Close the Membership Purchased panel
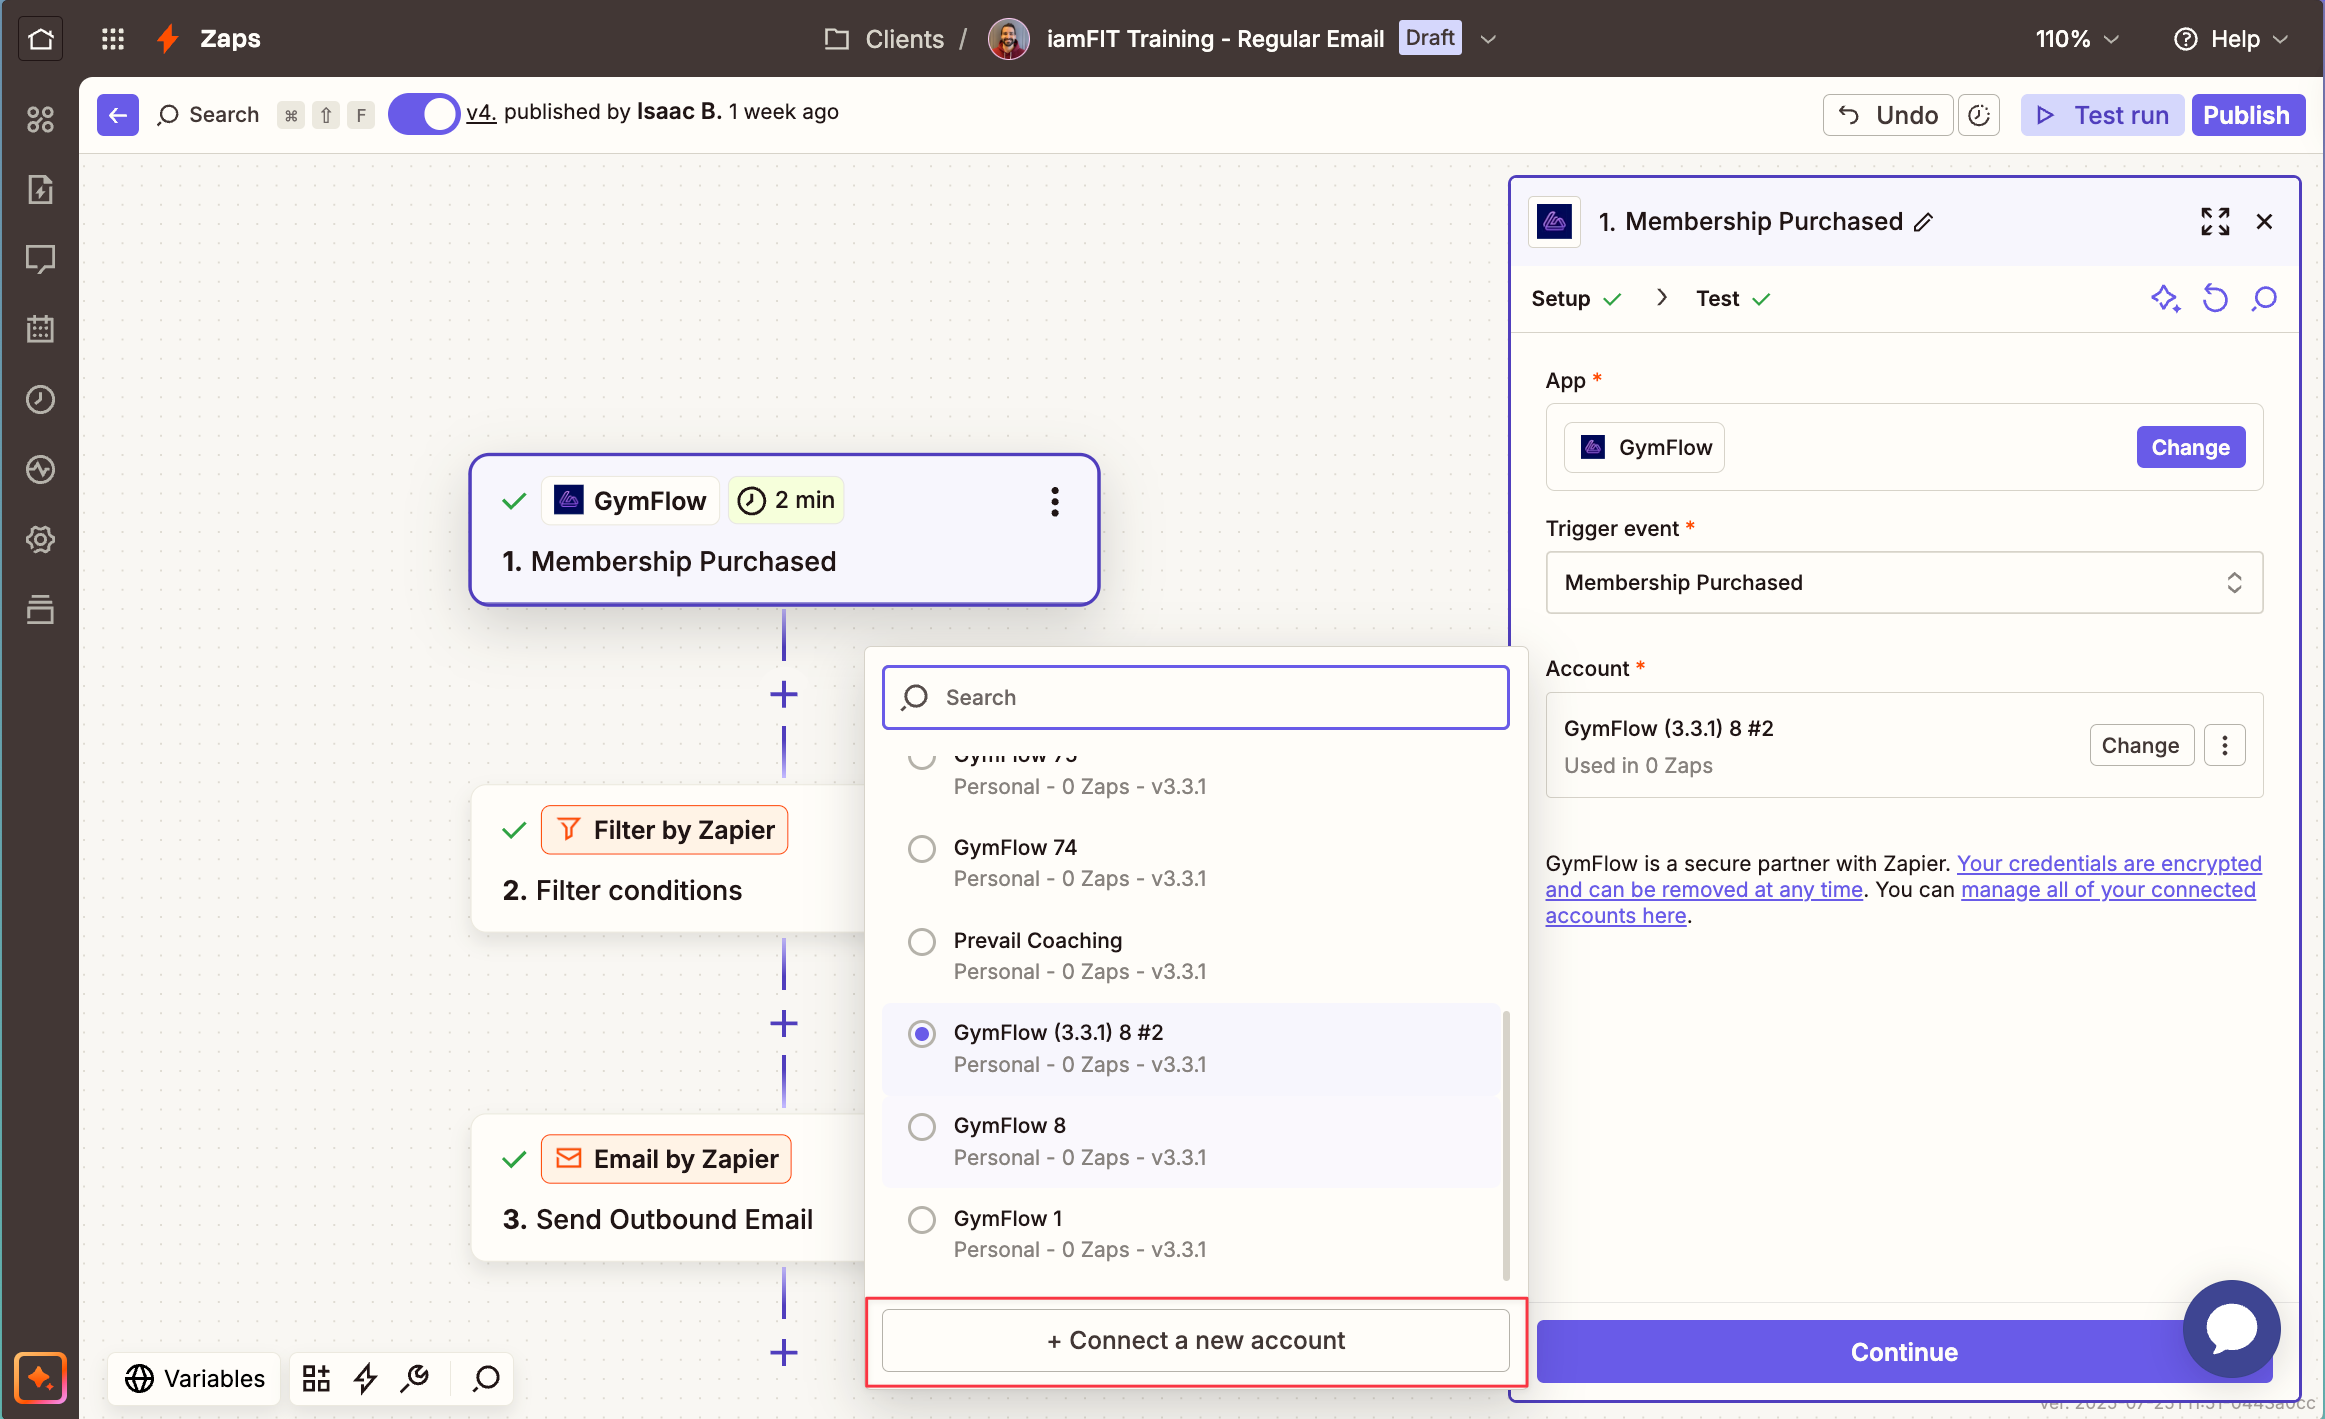 (x=2265, y=221)
